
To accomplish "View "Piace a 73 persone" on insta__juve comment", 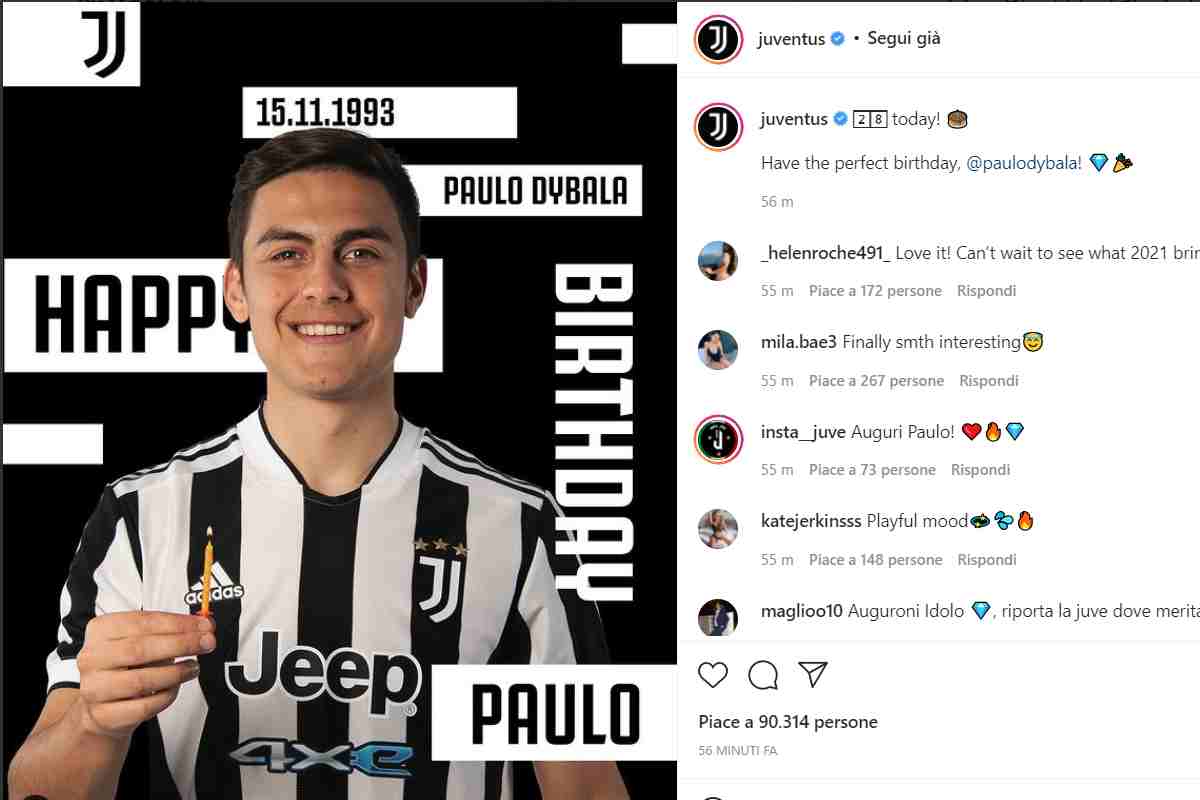I will click(x=872, y=470).
